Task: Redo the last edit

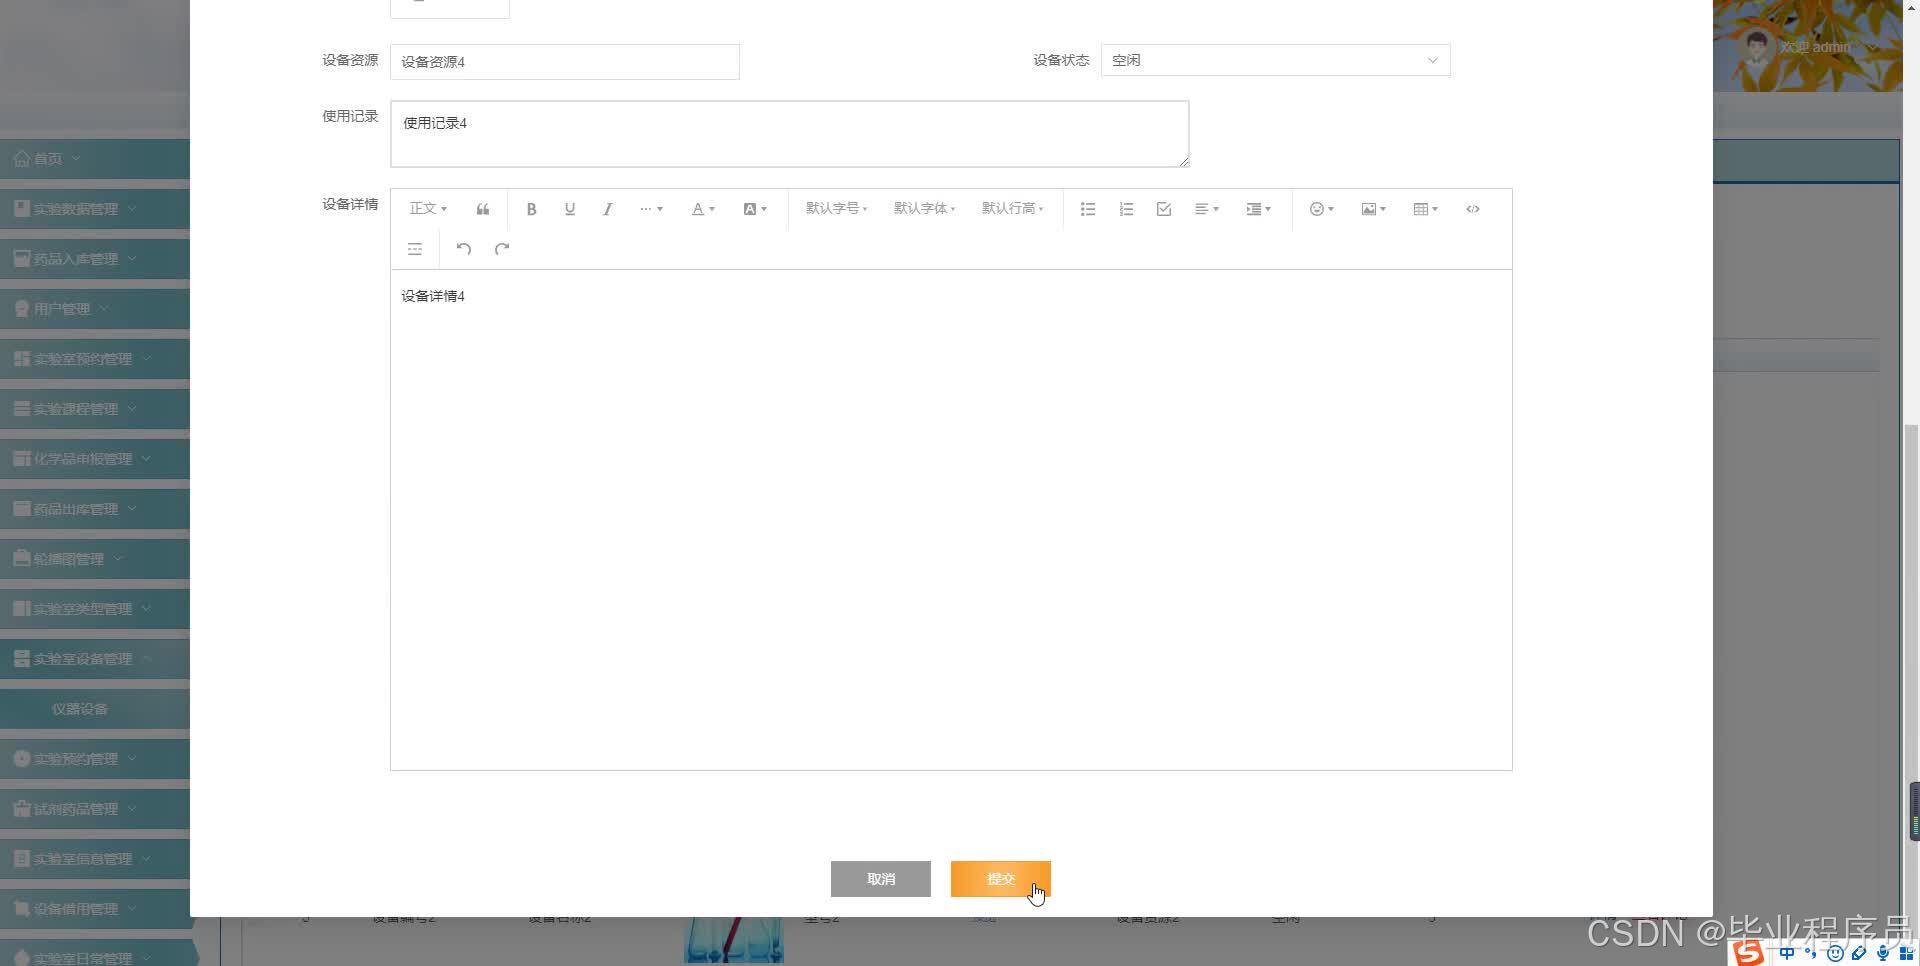Action: 502,249
